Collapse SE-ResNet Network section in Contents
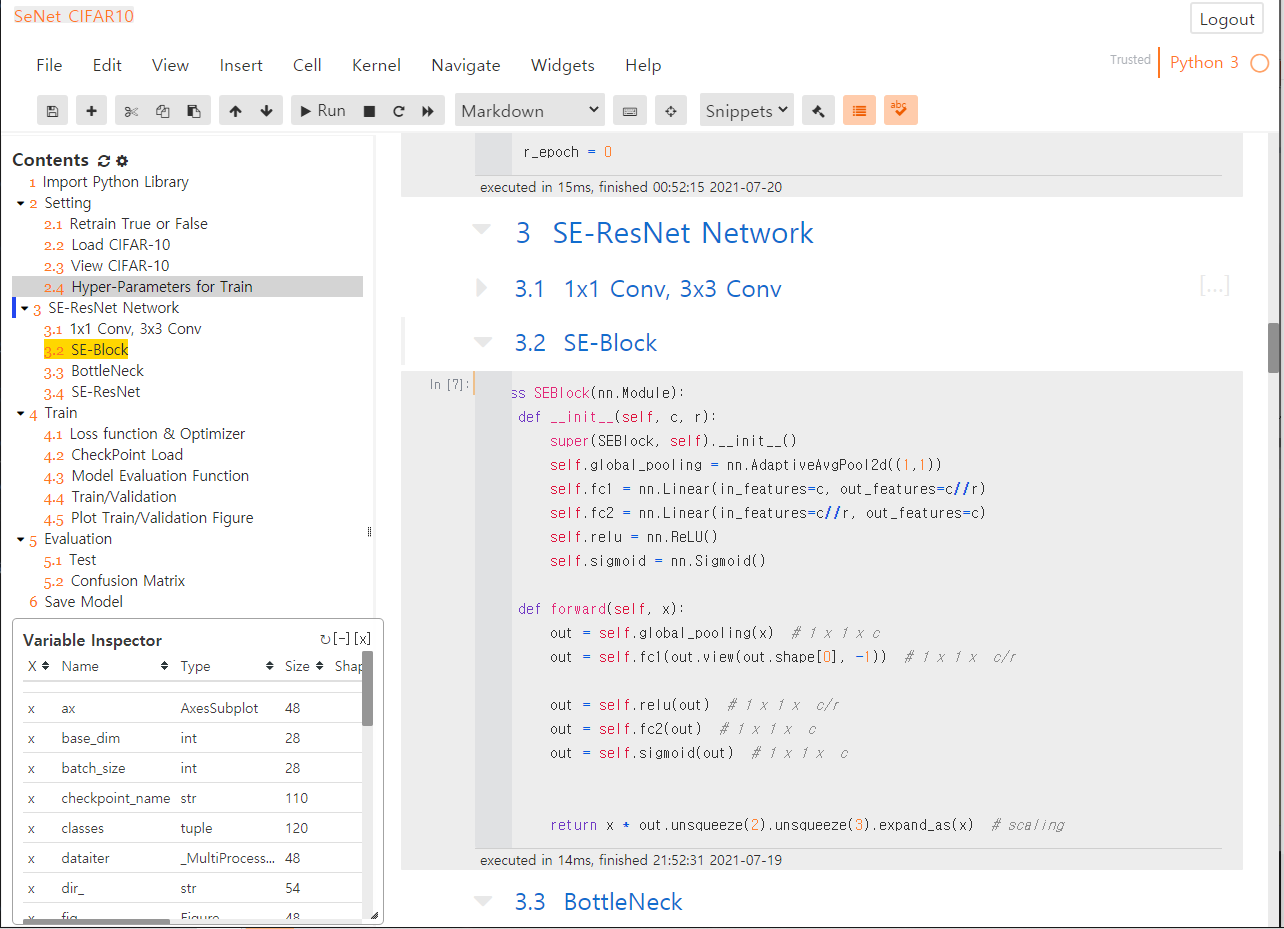The height and width of the screenshot is (929, 1284). point(25,308)
